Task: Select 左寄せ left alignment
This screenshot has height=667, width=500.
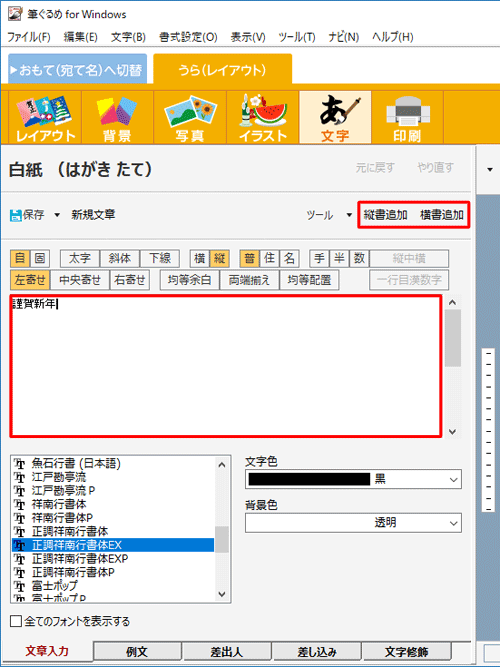Action: click(30, 280)
